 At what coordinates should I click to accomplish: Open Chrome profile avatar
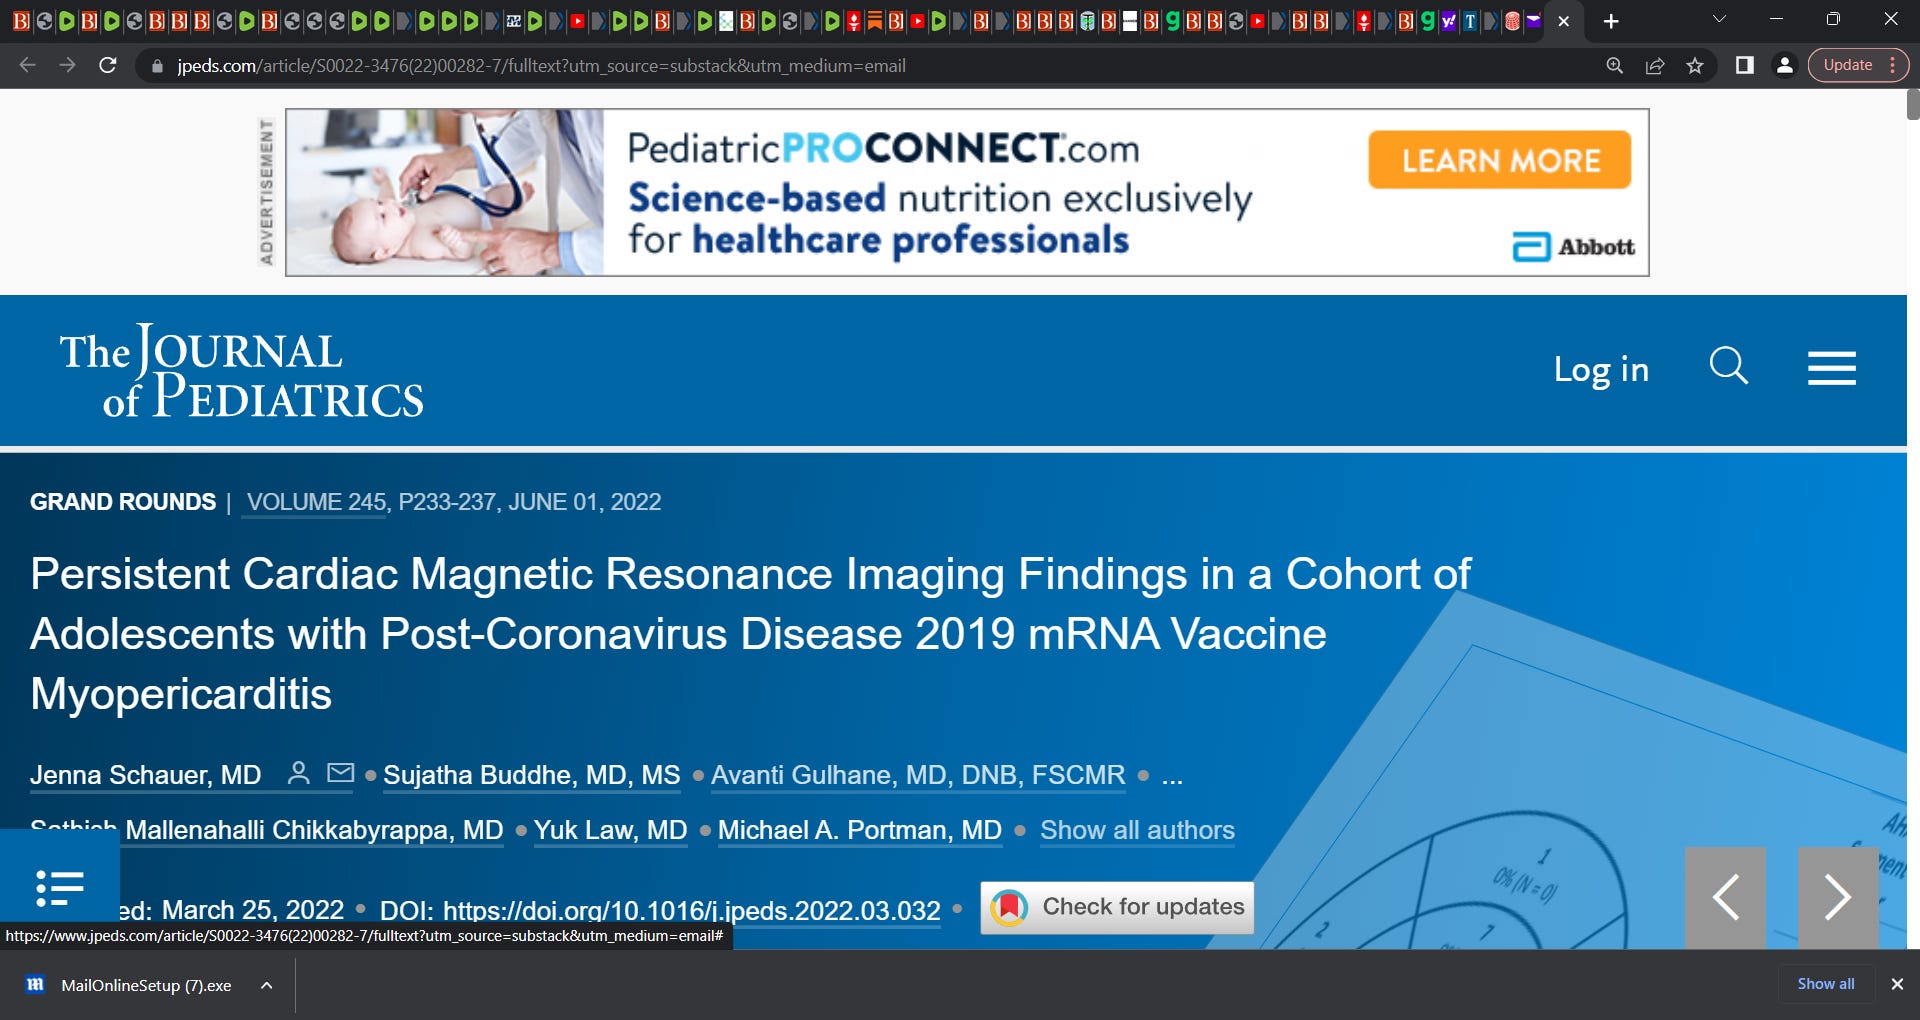tap(1784, 65)
